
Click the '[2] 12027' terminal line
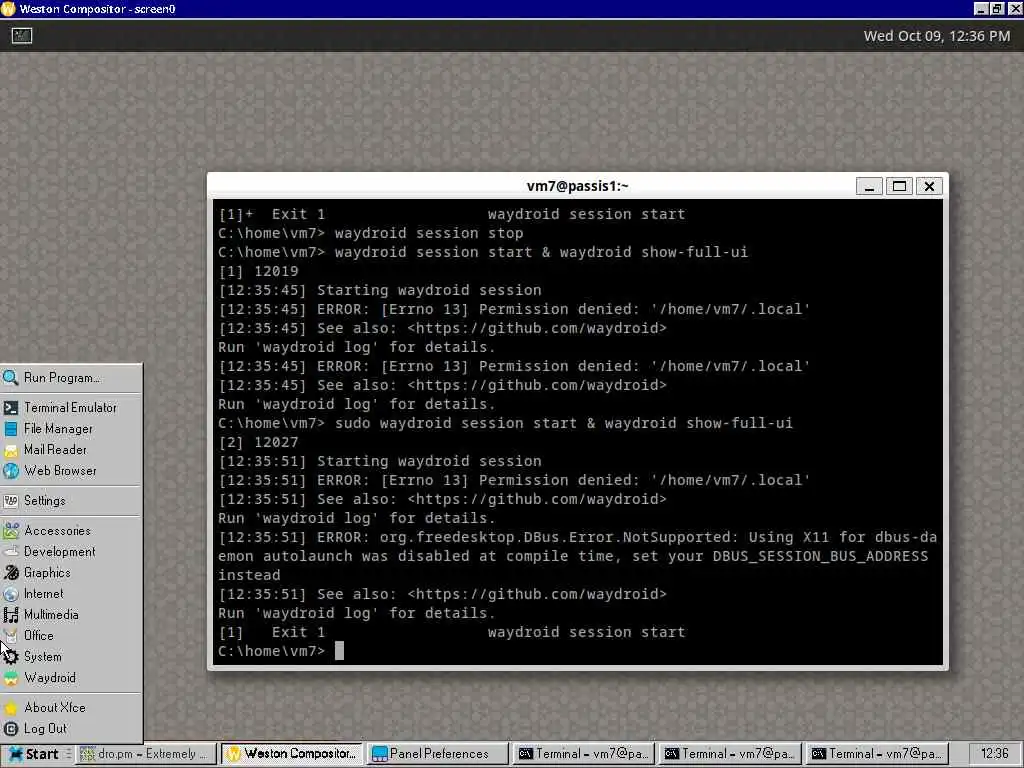pos(259,442)
